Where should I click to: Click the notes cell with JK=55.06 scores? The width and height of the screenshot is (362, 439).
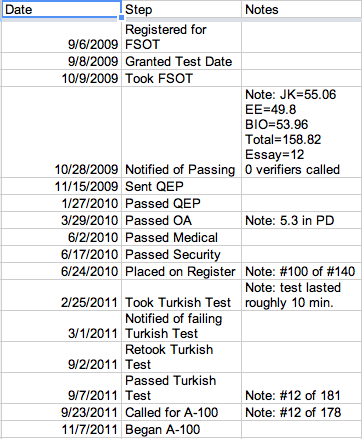(x=302, y=132)
